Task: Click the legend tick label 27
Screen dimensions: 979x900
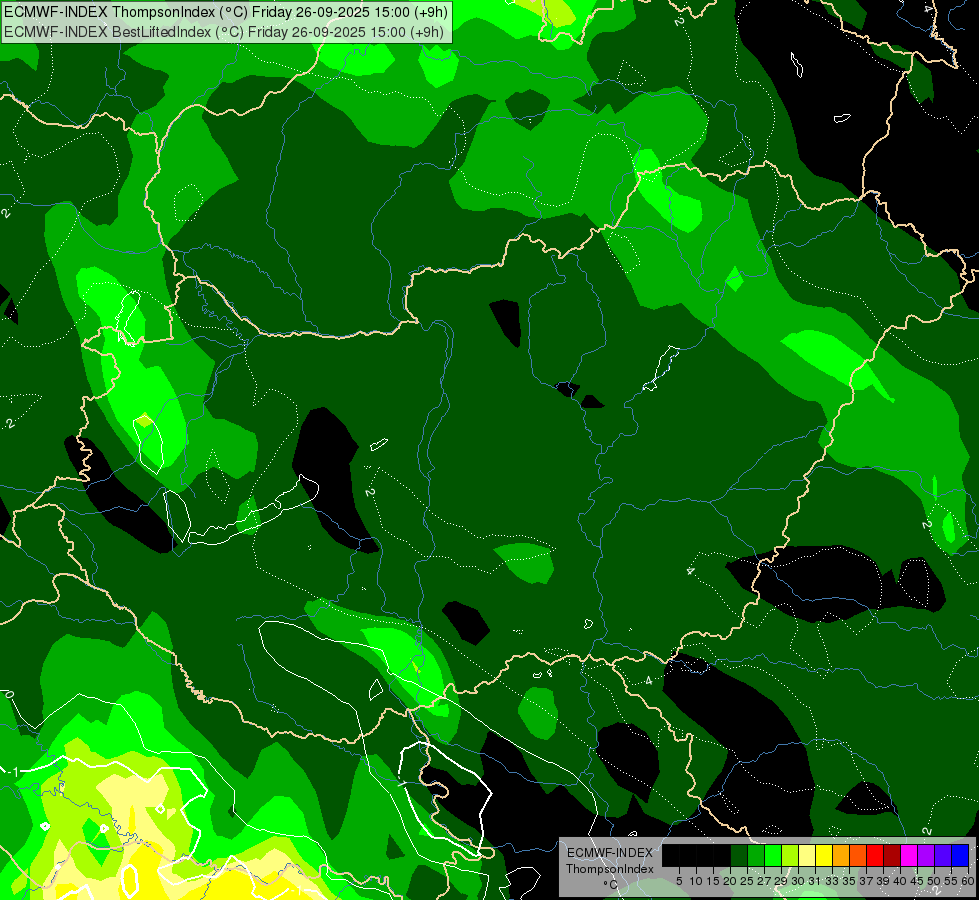Action: click(764, 881)
